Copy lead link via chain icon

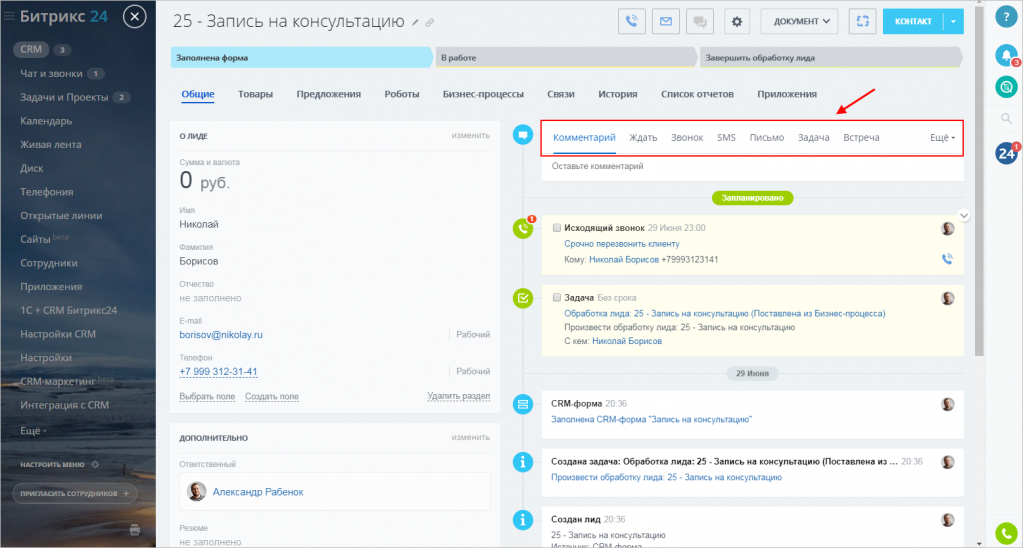pos(429,22)
